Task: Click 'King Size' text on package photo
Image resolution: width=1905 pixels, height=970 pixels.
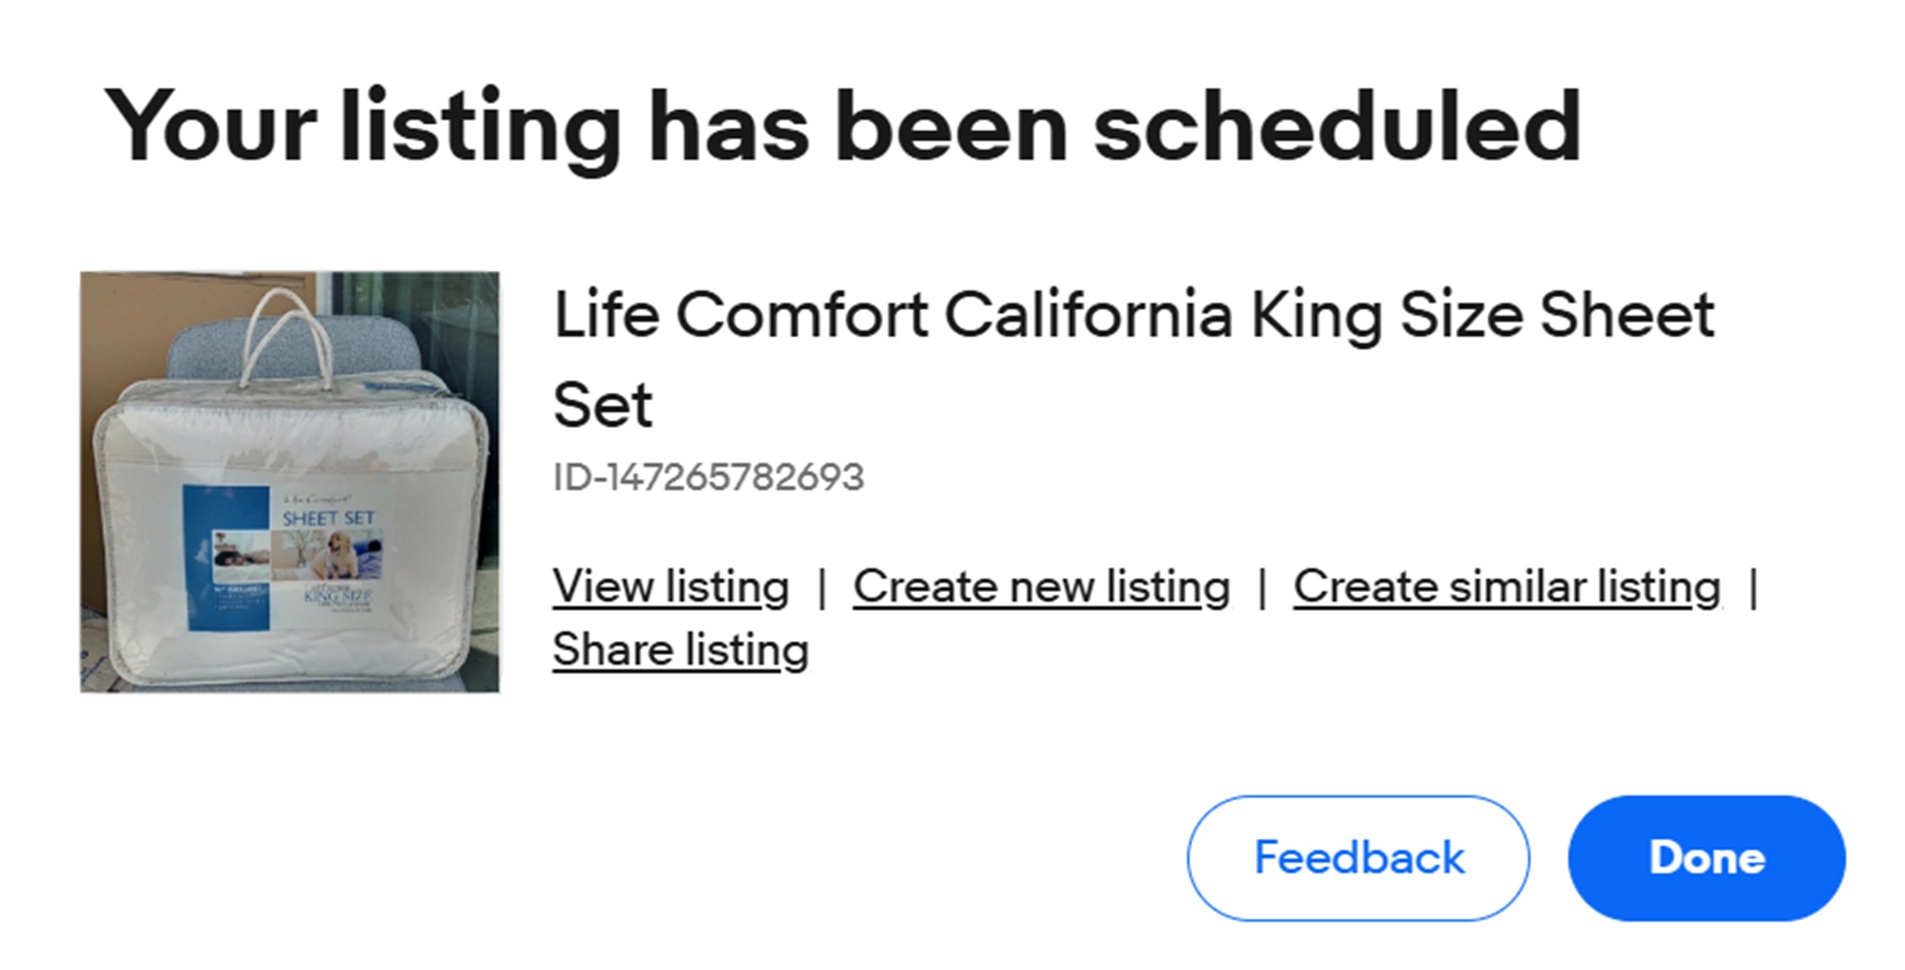Action: point(338,596)
